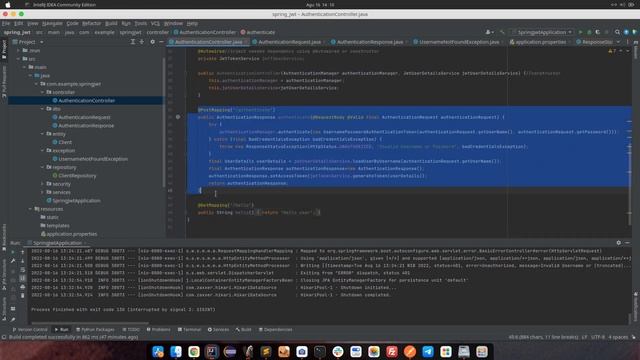Open the Refactor menu

pyautogui.click(x=91, y=24)
